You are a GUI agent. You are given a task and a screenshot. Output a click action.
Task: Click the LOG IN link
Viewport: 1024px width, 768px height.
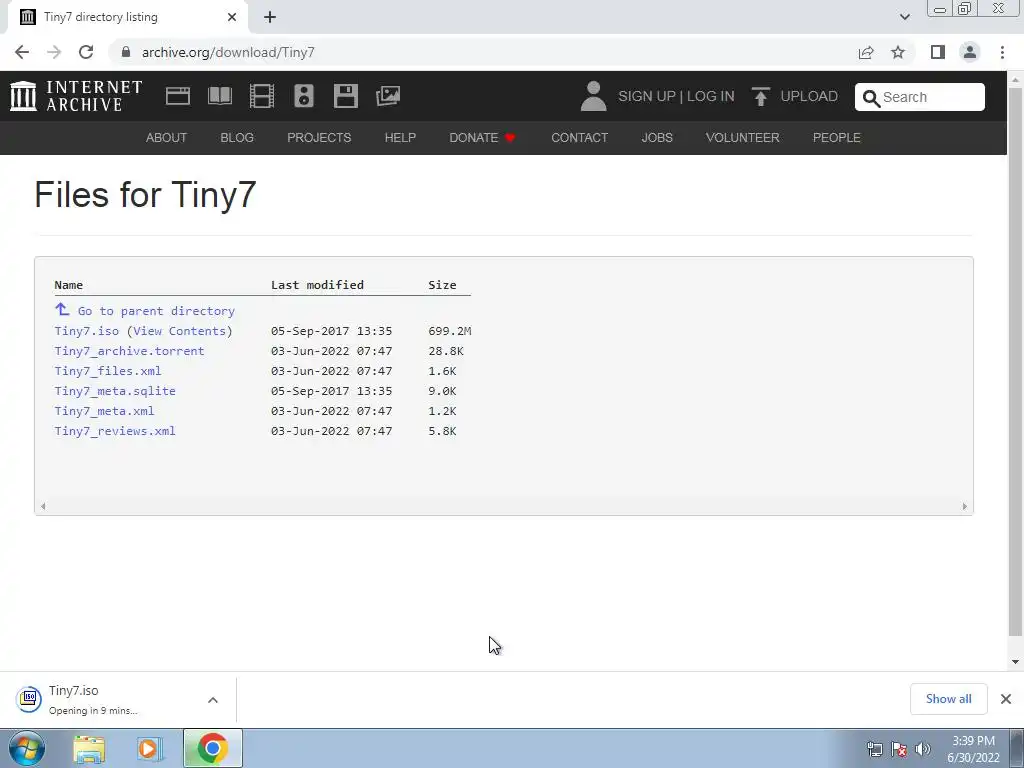coord(711,97)
